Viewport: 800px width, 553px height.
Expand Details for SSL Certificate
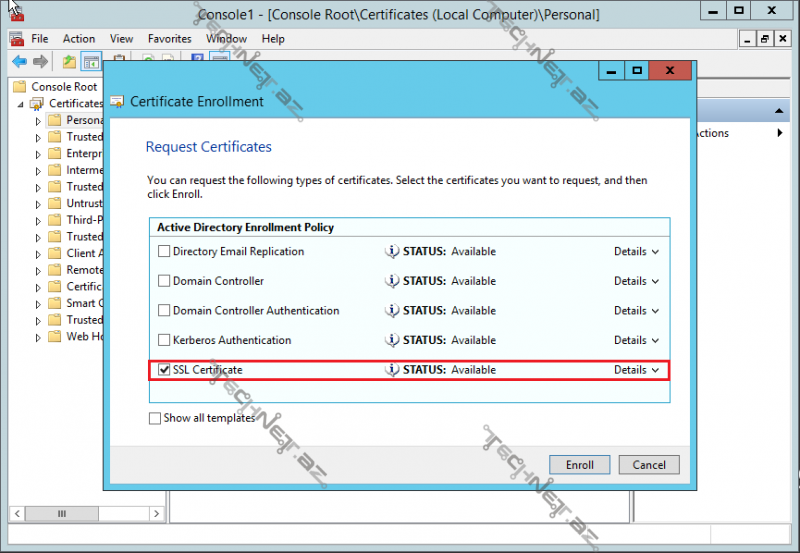pyautogui.click(x=636, y=370)
